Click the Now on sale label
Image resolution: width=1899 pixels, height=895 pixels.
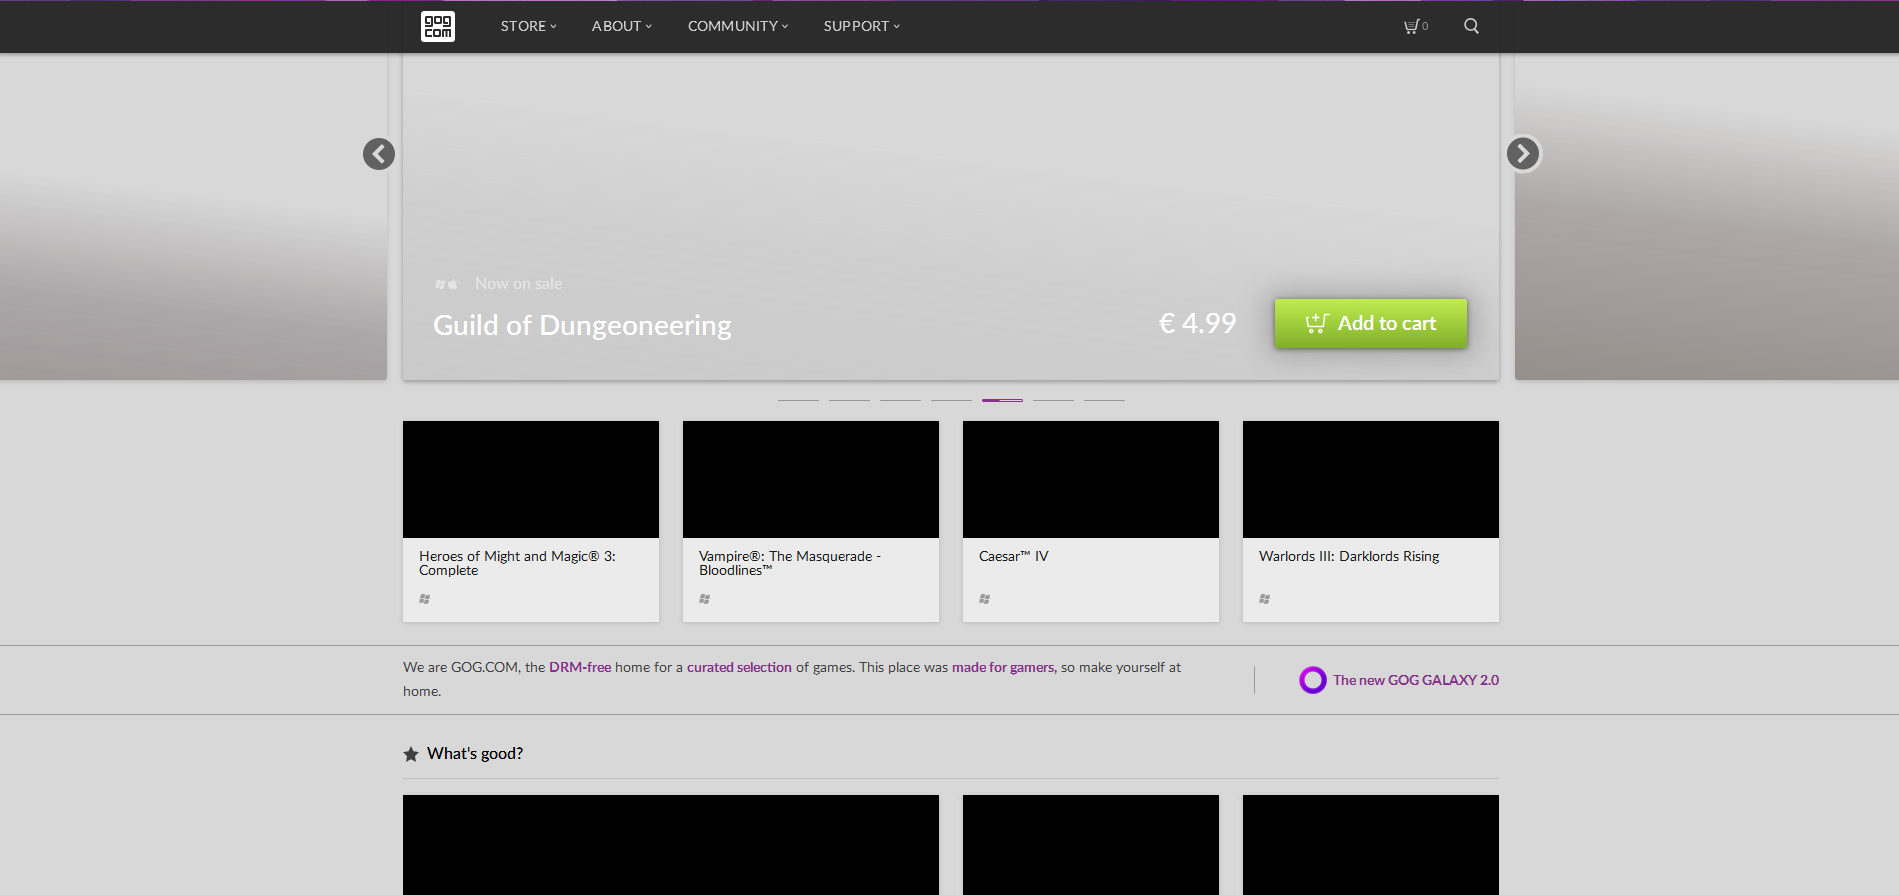519,284
